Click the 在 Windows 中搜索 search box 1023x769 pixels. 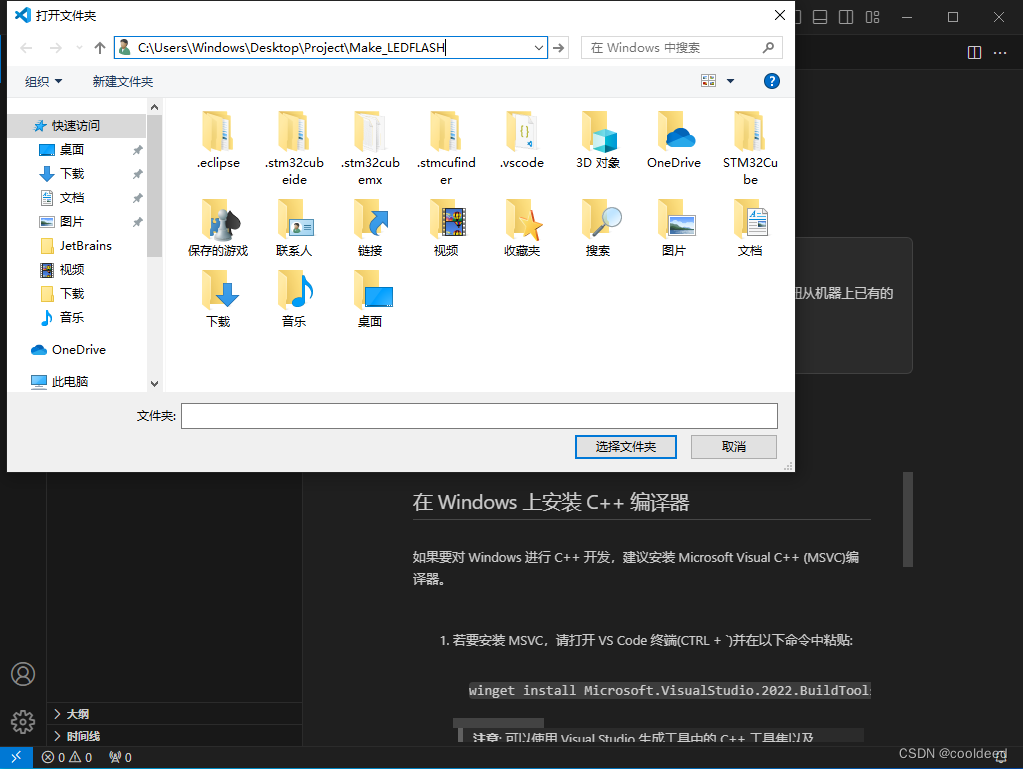[681, 48]
